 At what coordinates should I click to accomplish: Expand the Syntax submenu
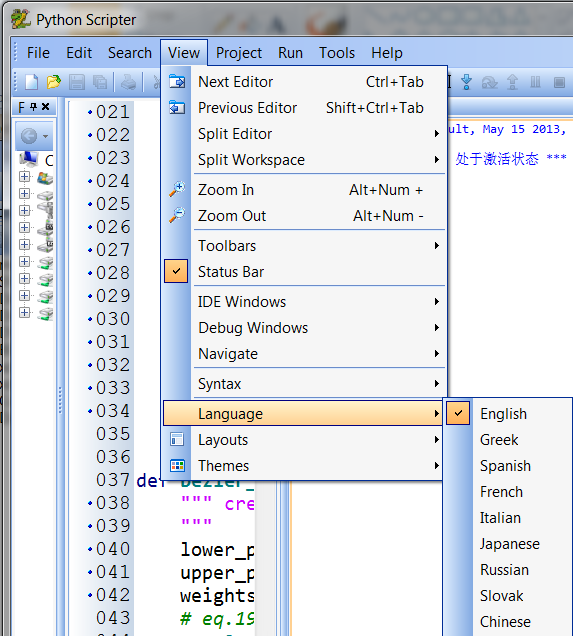[x=304, y=384]
